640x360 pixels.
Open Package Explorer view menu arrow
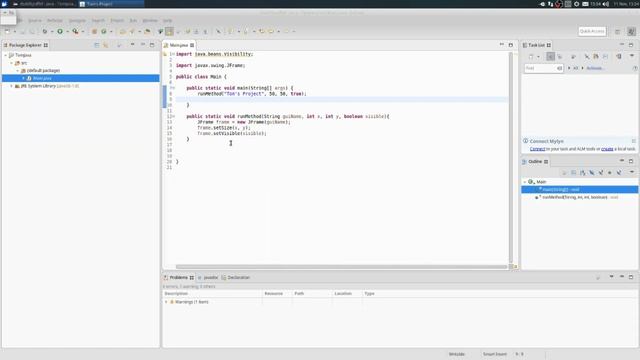(132, 44)
